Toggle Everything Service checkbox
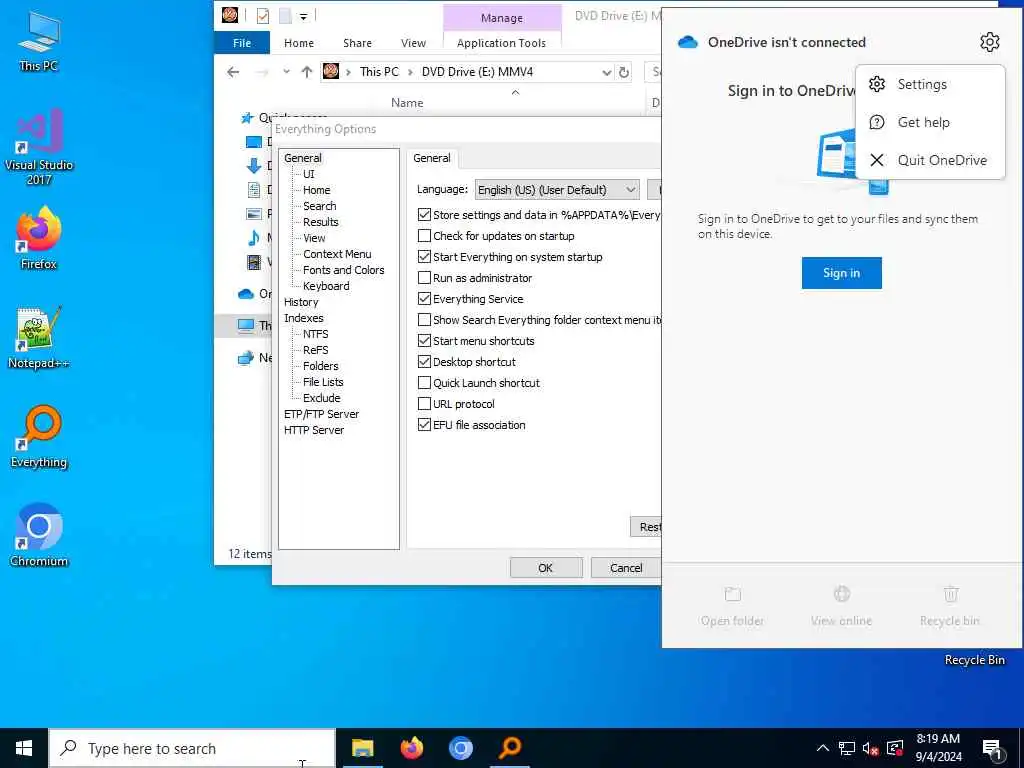Screen dimensions: 1024x768 (x=424, y=298)
